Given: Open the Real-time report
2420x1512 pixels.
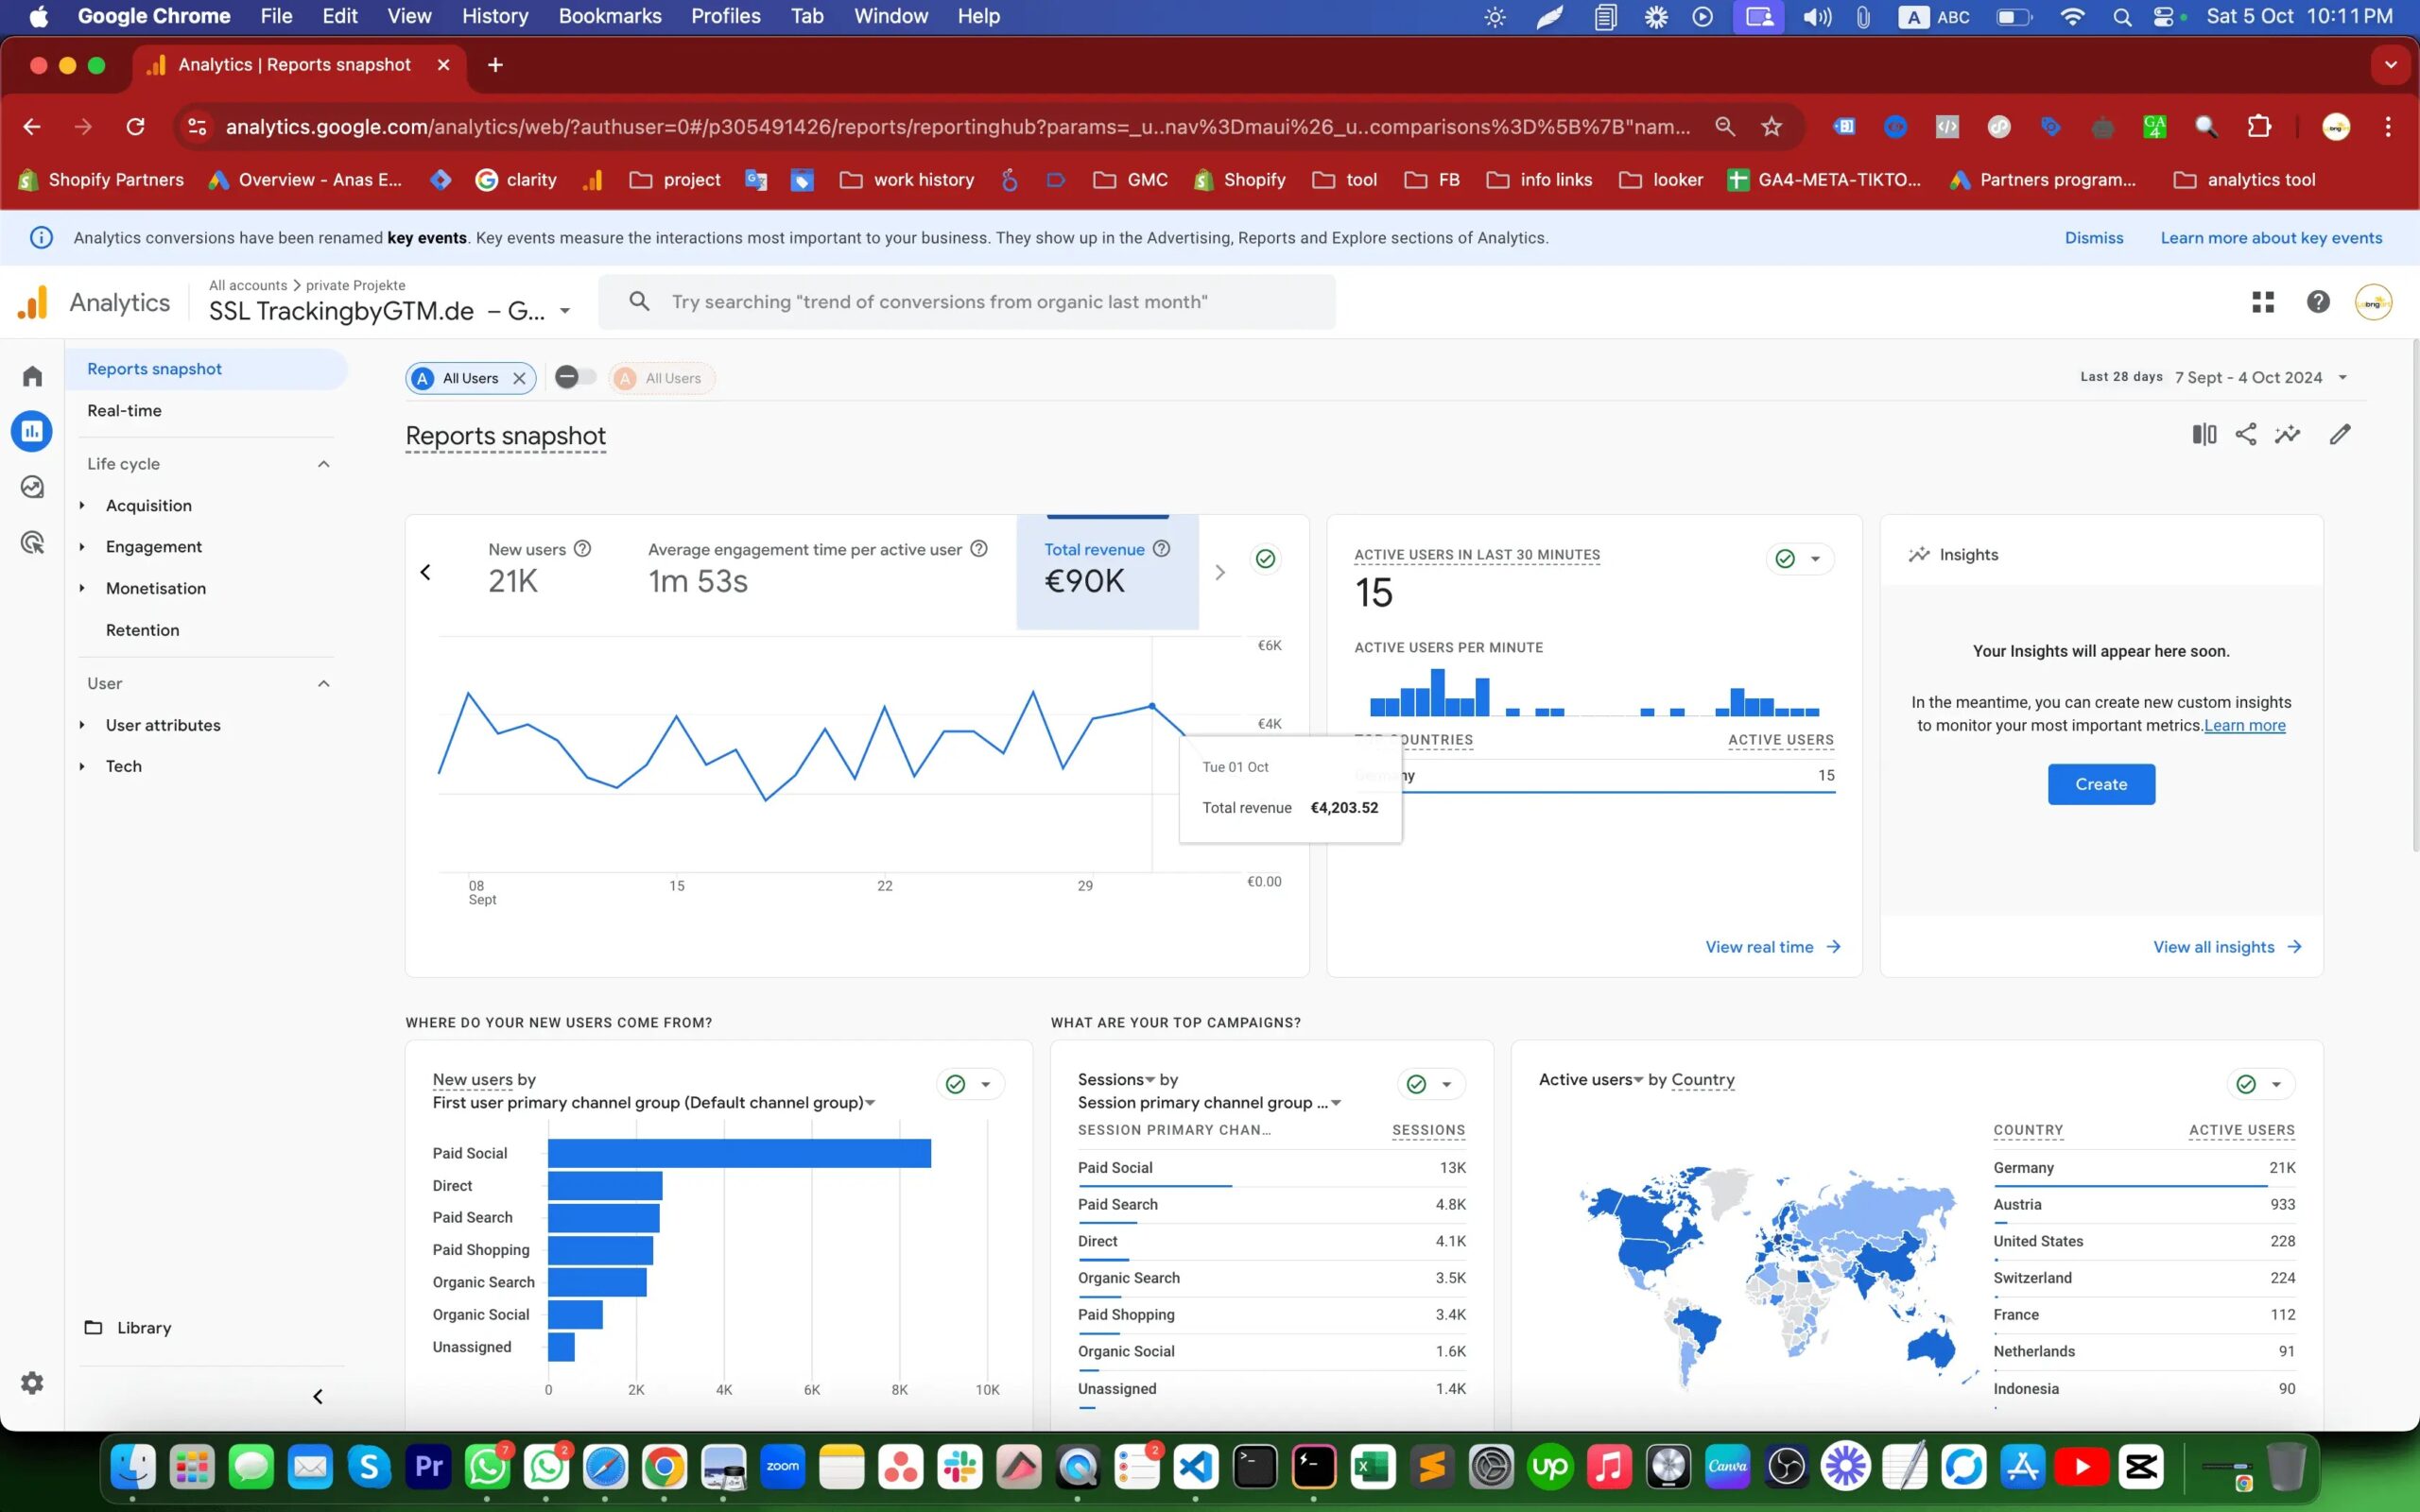Looking at the screenshot, I should 124,410.
